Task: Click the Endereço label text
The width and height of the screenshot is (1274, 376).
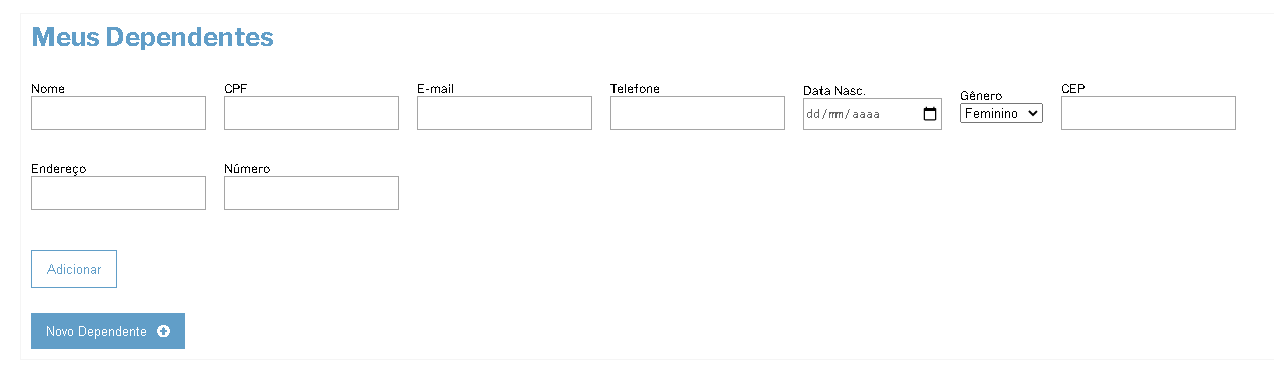Action: coord(59,169)
